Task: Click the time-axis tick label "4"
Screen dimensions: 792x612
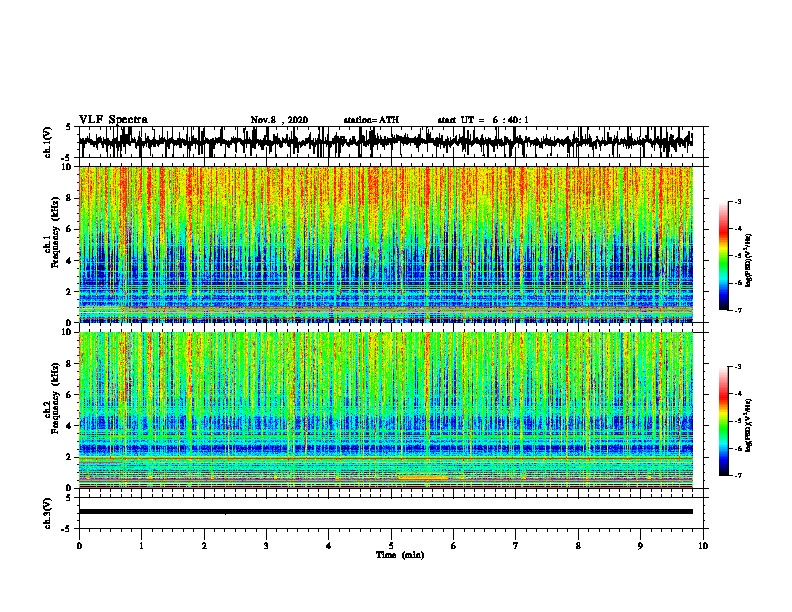Action: pos(329,546)
